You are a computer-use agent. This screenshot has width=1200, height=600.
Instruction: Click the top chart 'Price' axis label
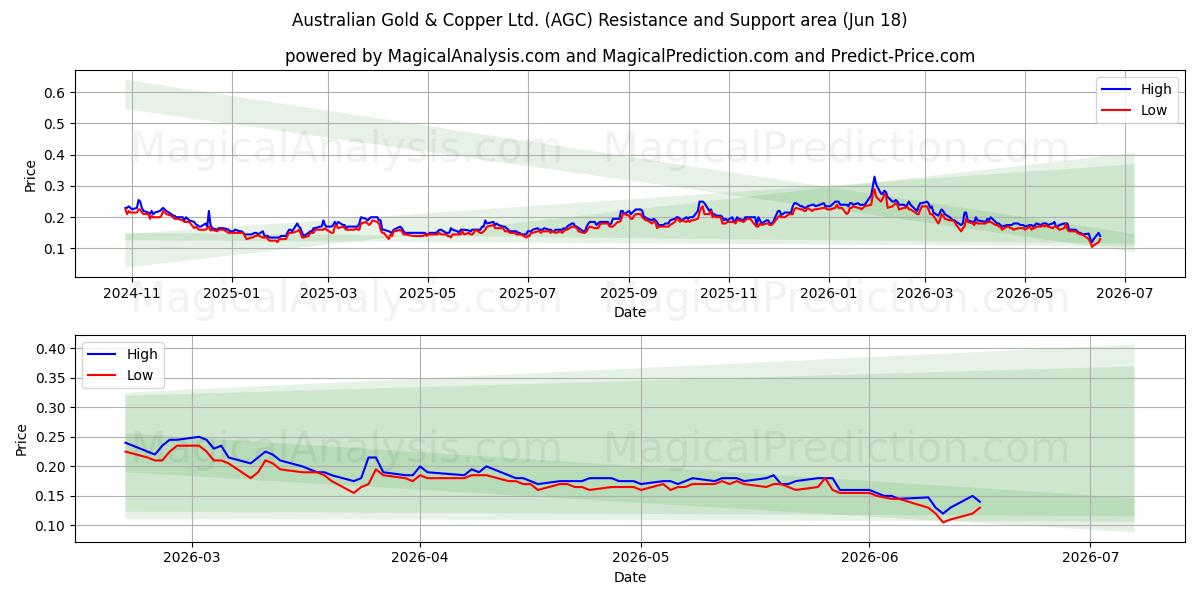coord(30,175)
